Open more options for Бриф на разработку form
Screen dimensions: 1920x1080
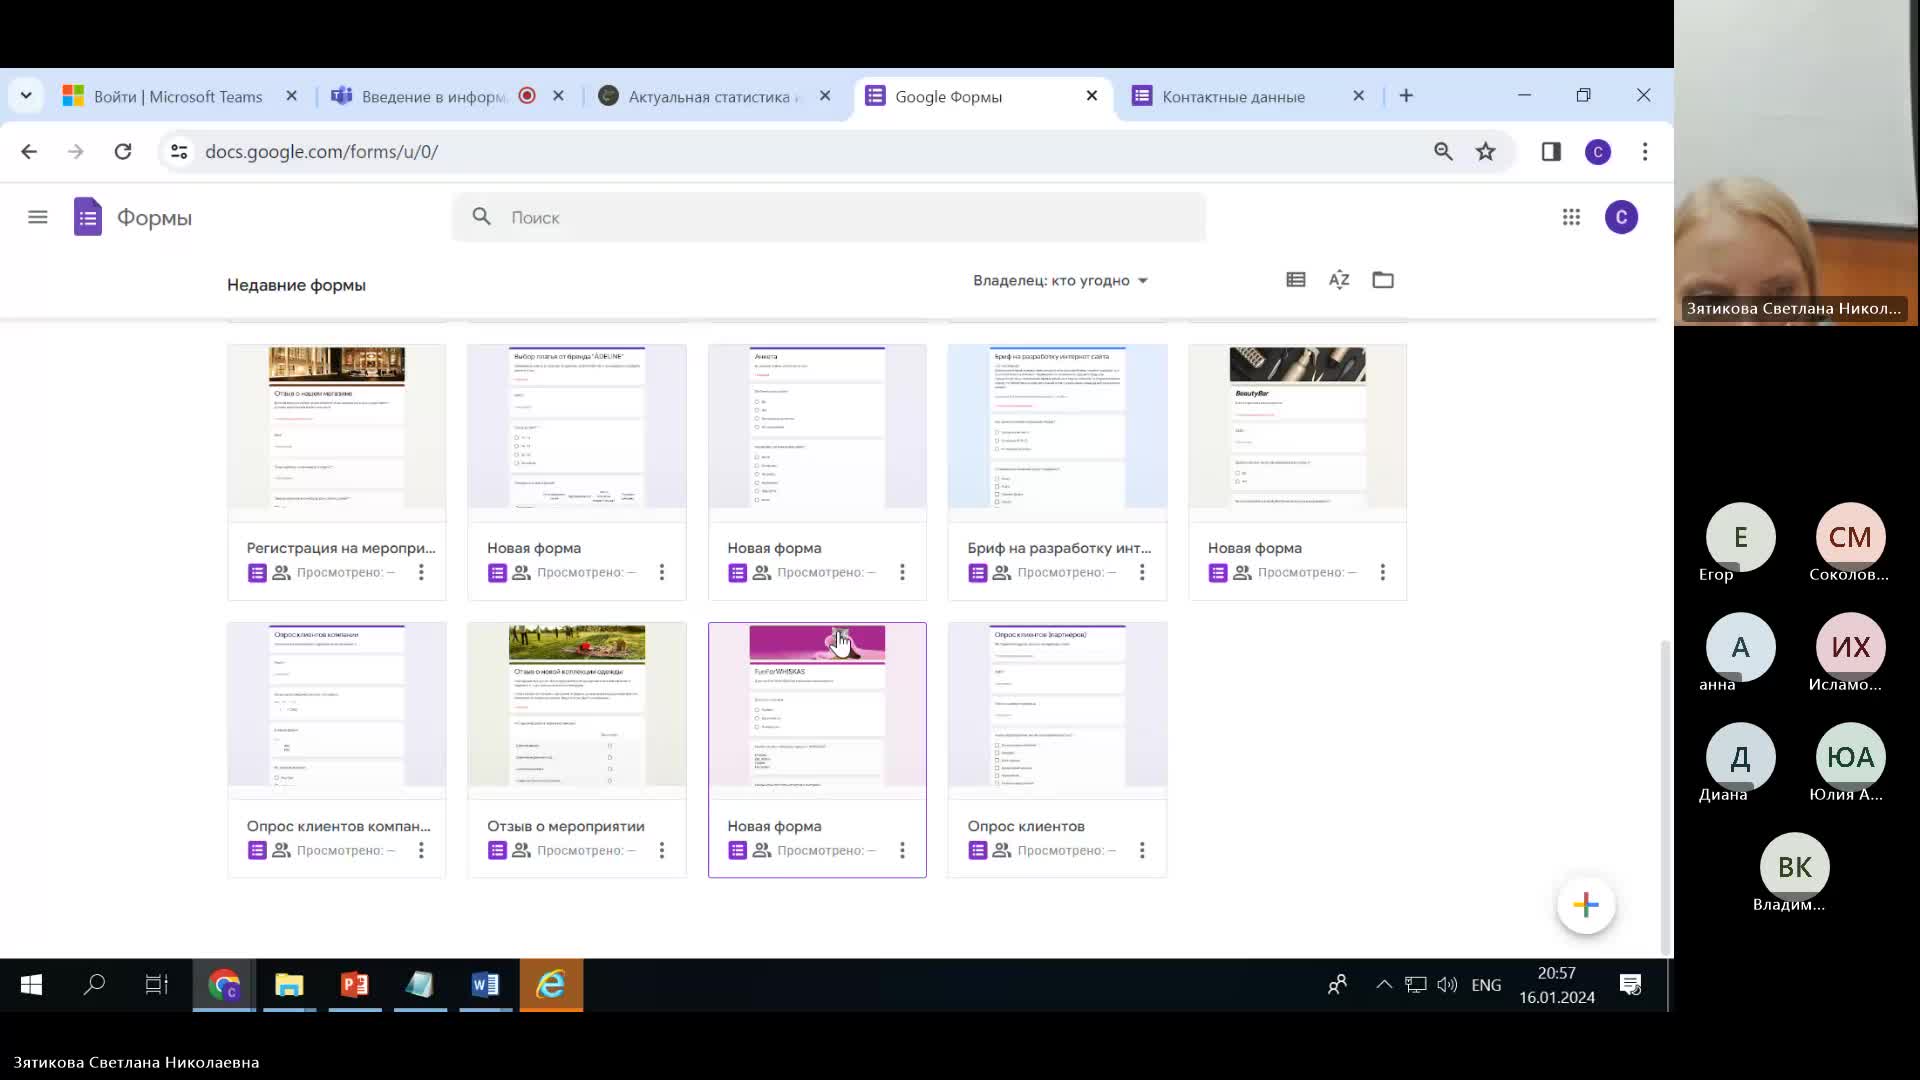click(1142, 572)
